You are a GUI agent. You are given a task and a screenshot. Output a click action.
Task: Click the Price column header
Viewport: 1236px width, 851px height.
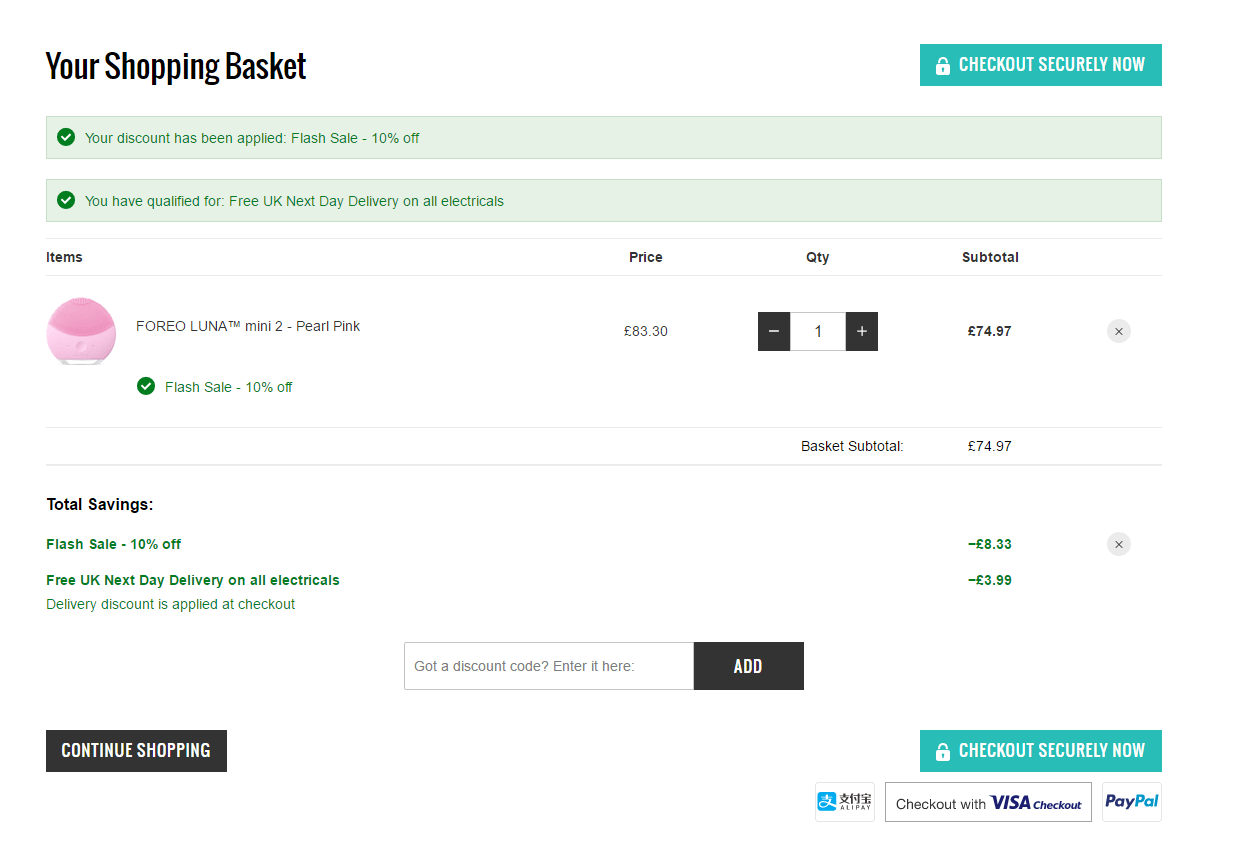pos(646,257)
